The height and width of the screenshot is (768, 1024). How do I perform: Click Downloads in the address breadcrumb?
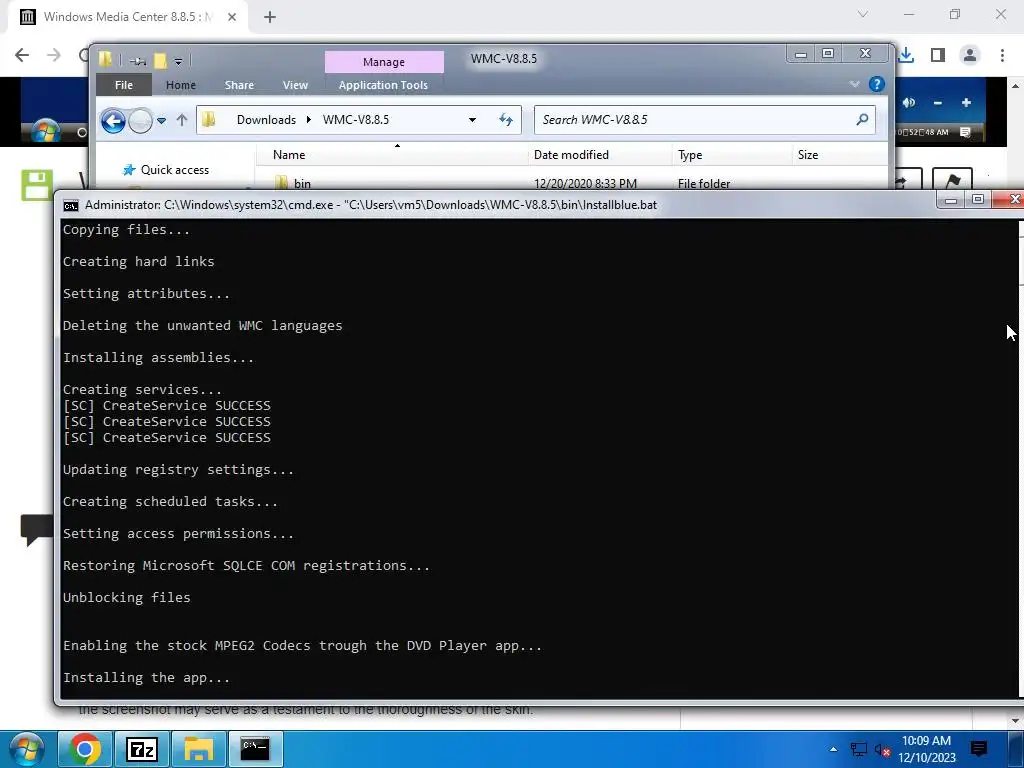pyautogui.click(x=266, y=120)
